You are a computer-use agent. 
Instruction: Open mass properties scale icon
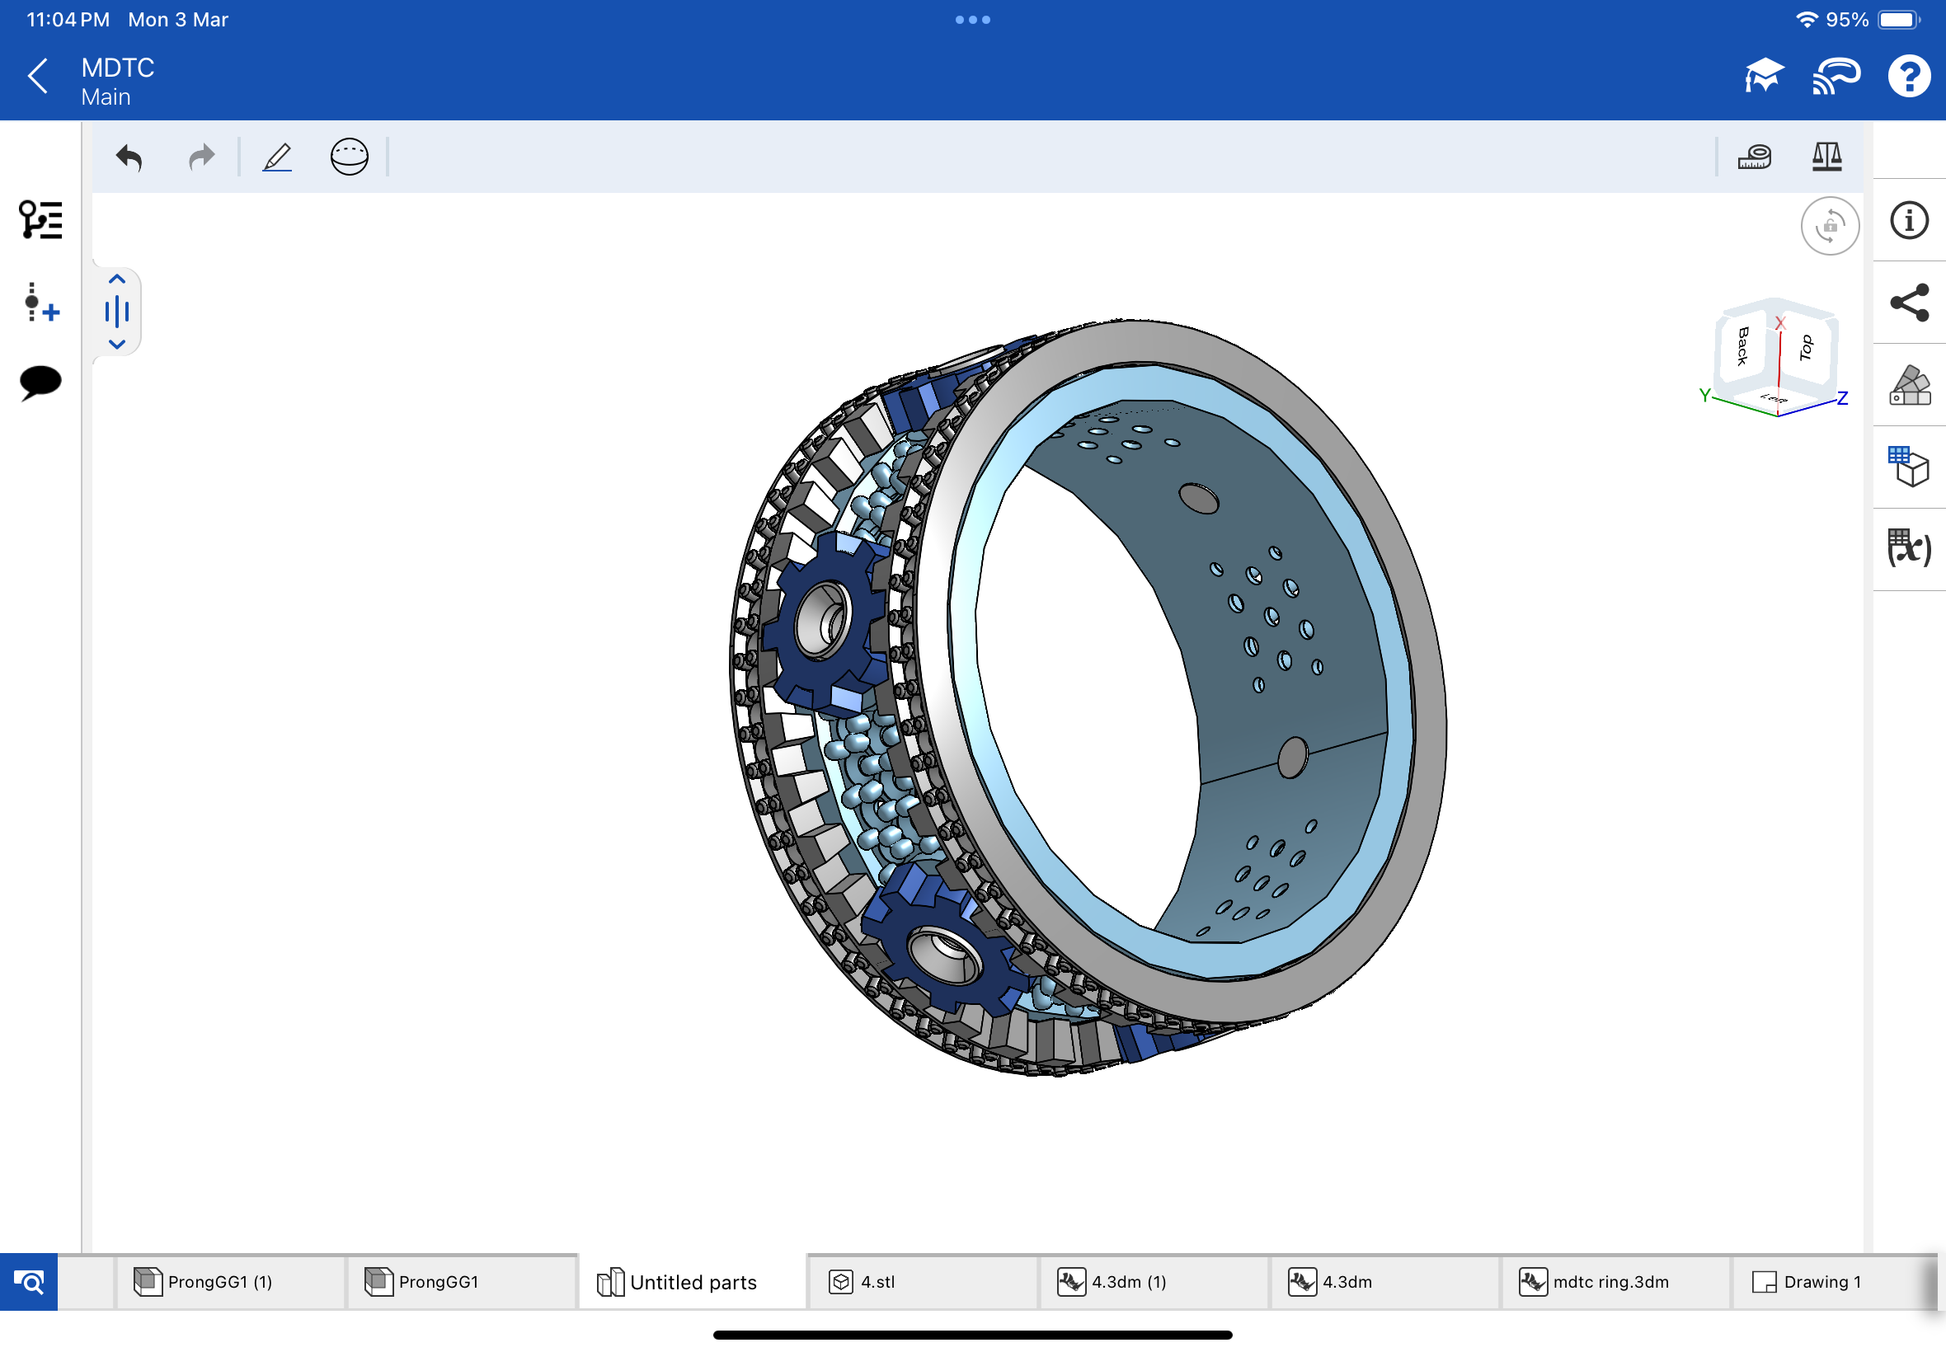(1826, 157)
